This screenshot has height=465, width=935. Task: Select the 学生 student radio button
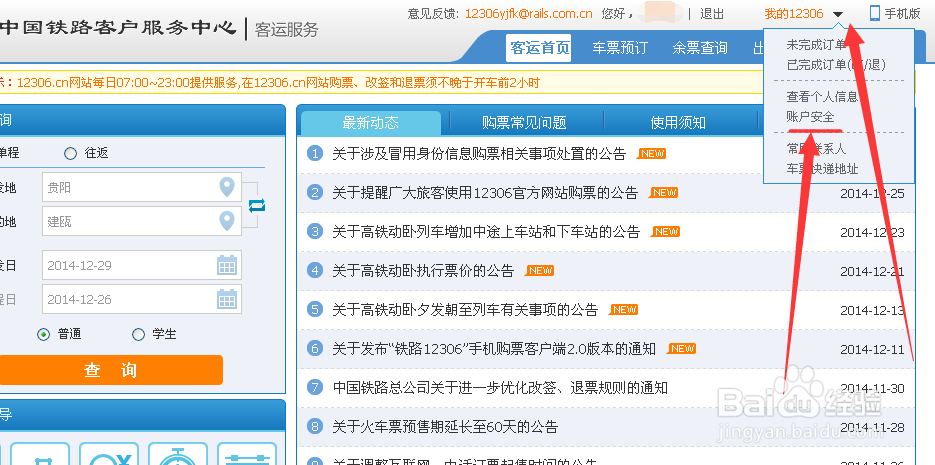tap(138, 334)
